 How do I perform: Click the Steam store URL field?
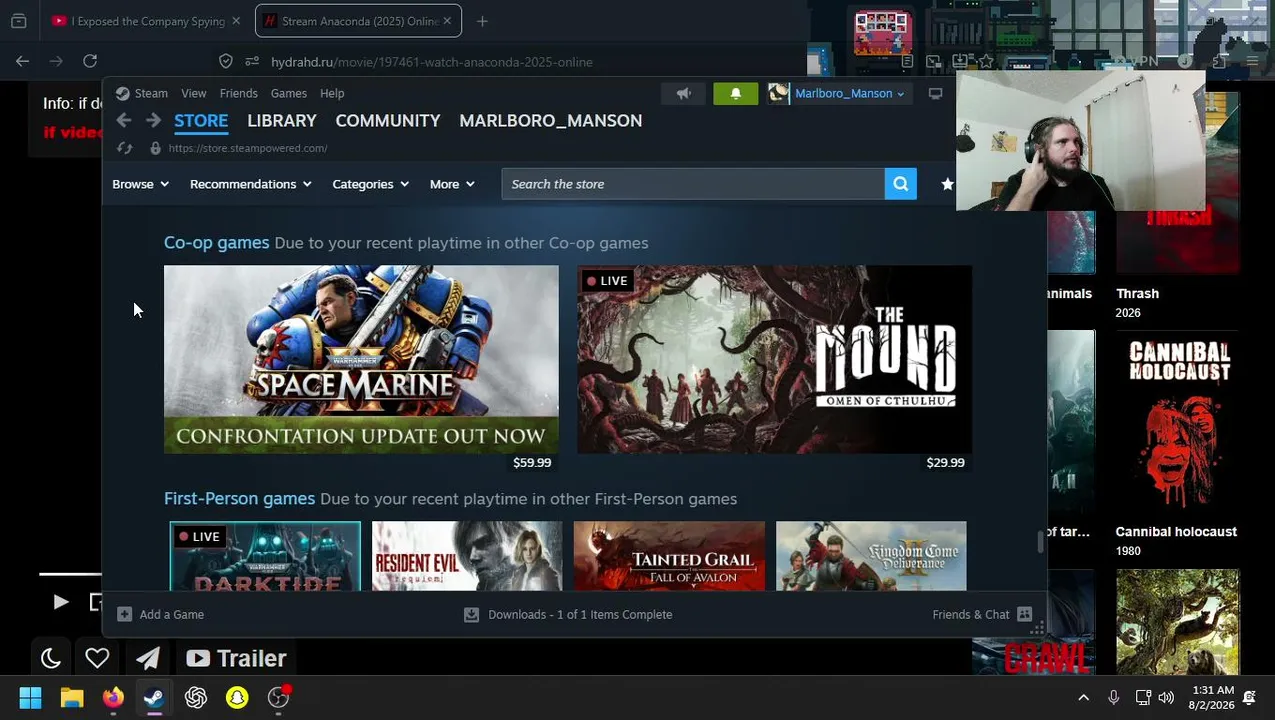(248, 148)
